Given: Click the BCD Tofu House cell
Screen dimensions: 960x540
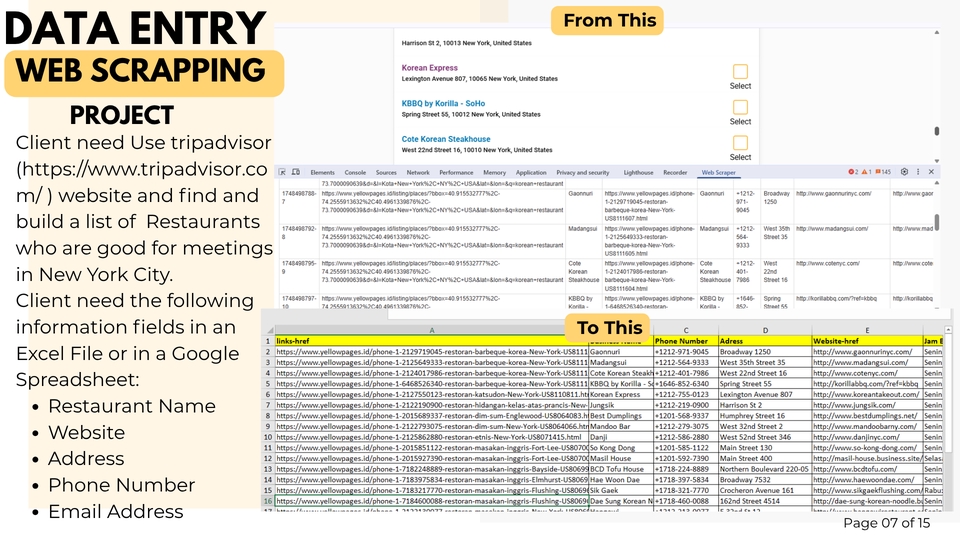Looking at the screenshot, I should (621, 469).
